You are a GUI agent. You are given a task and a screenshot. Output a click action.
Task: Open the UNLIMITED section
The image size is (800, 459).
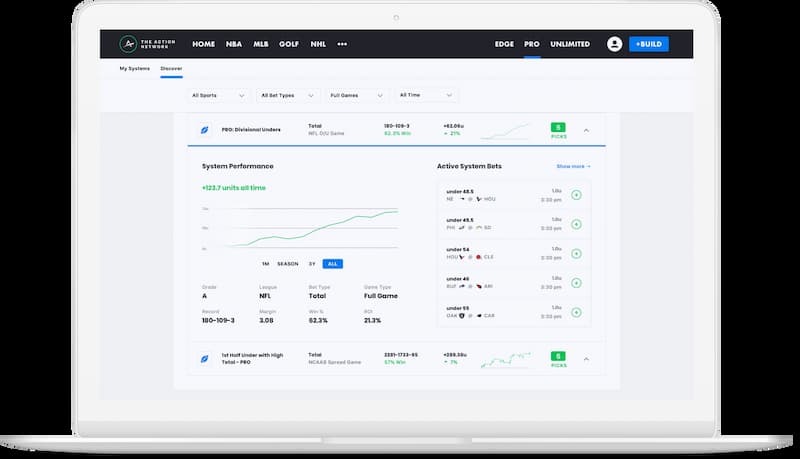[570, 44]
